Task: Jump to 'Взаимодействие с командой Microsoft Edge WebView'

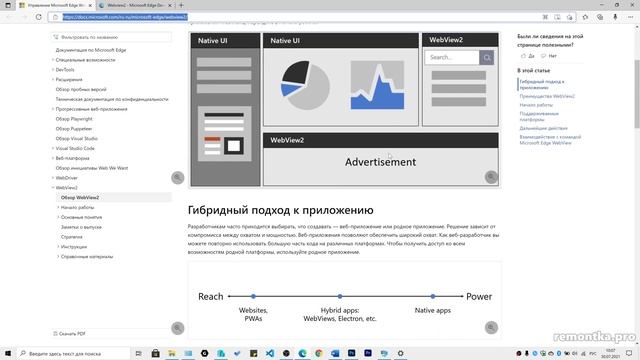Action: tap(550, 140)
